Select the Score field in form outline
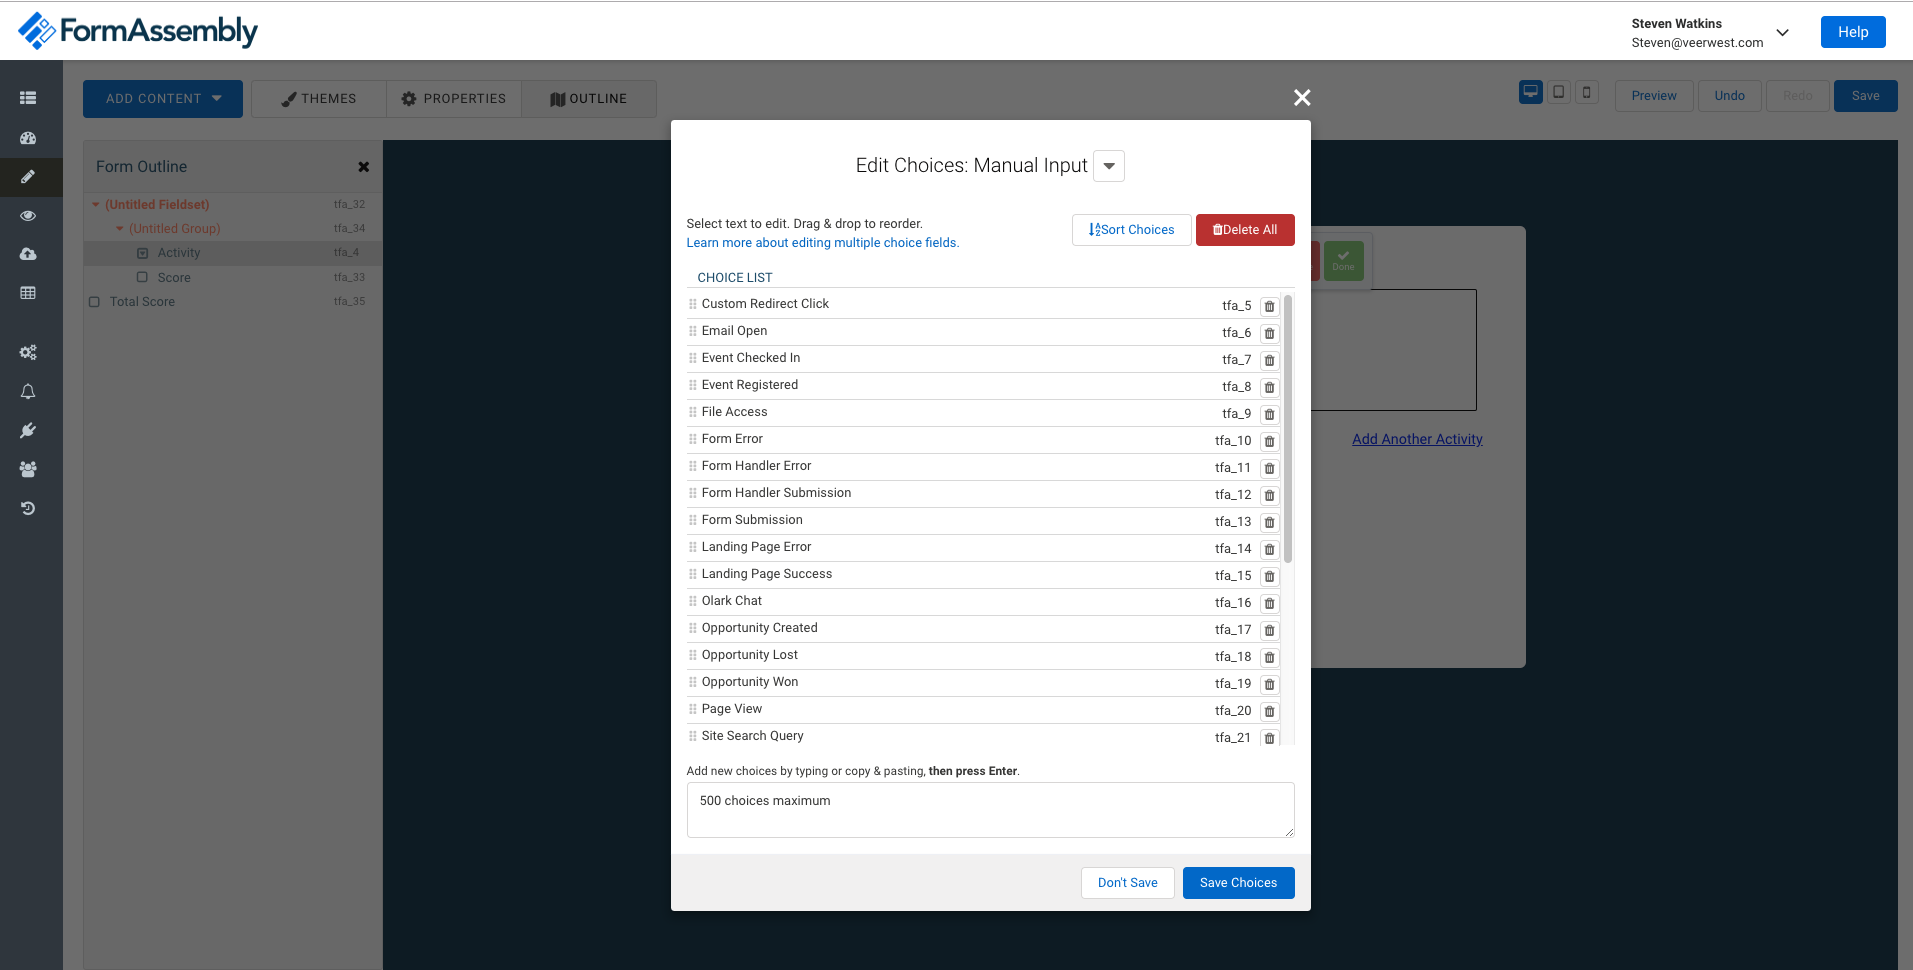 pos(174,278)
